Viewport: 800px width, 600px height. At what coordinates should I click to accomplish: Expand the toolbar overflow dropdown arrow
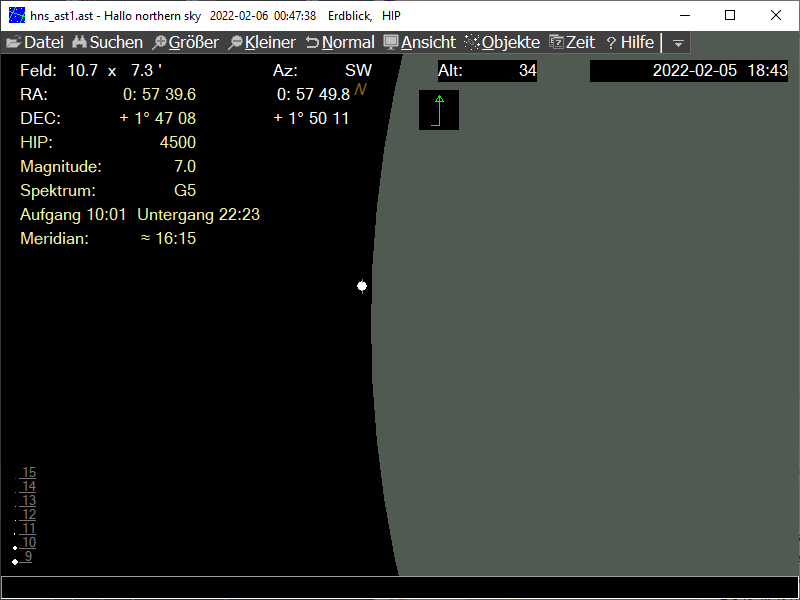tap(678, 44)
